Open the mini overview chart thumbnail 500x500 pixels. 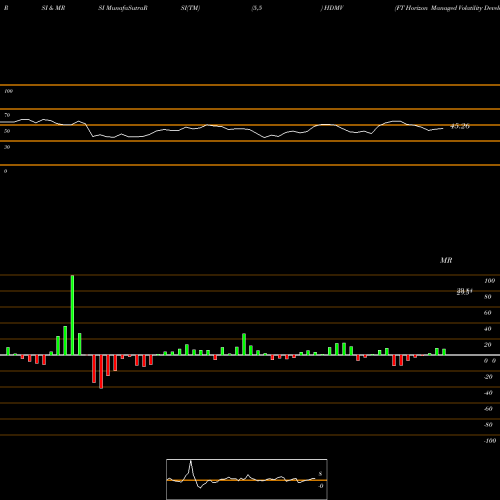(x=247, y=479)
